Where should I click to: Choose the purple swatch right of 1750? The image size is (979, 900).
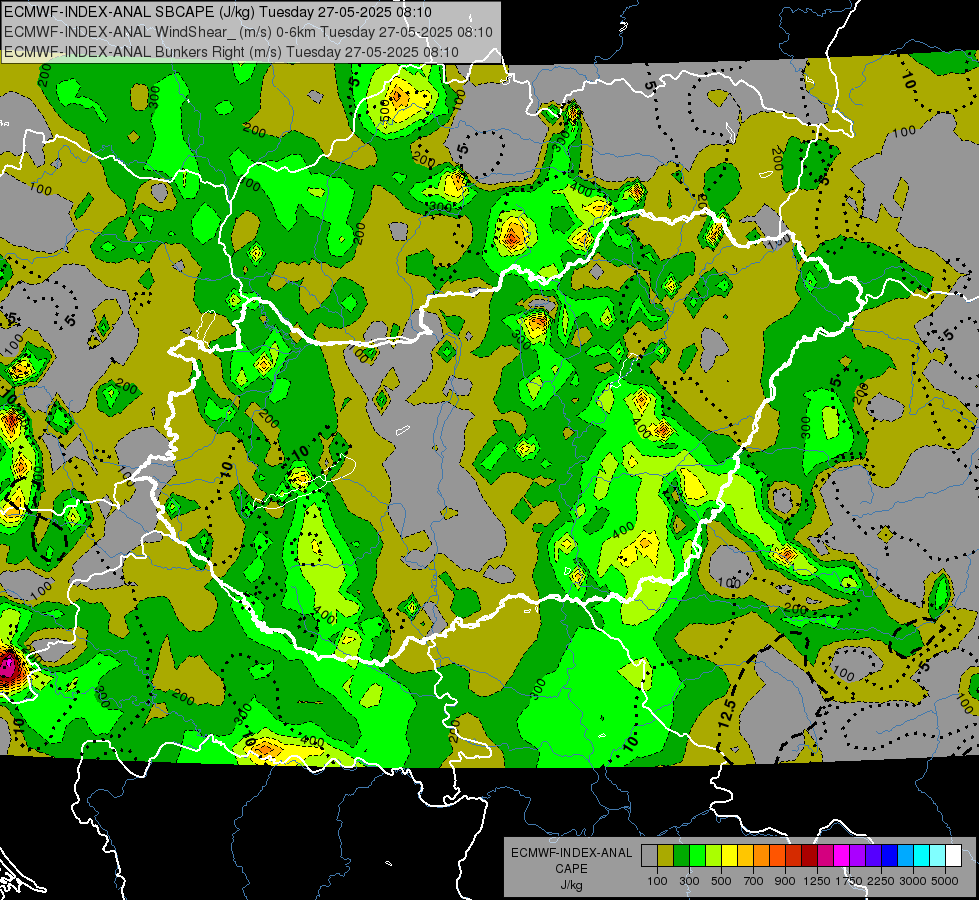pos(858,856)
